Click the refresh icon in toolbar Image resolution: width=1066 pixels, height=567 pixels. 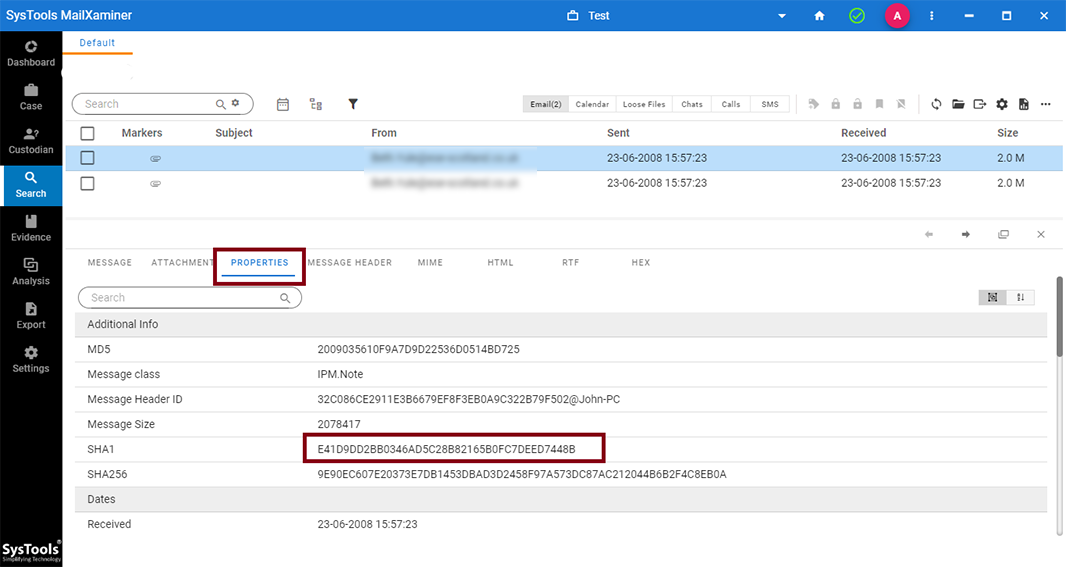point(936,104)
